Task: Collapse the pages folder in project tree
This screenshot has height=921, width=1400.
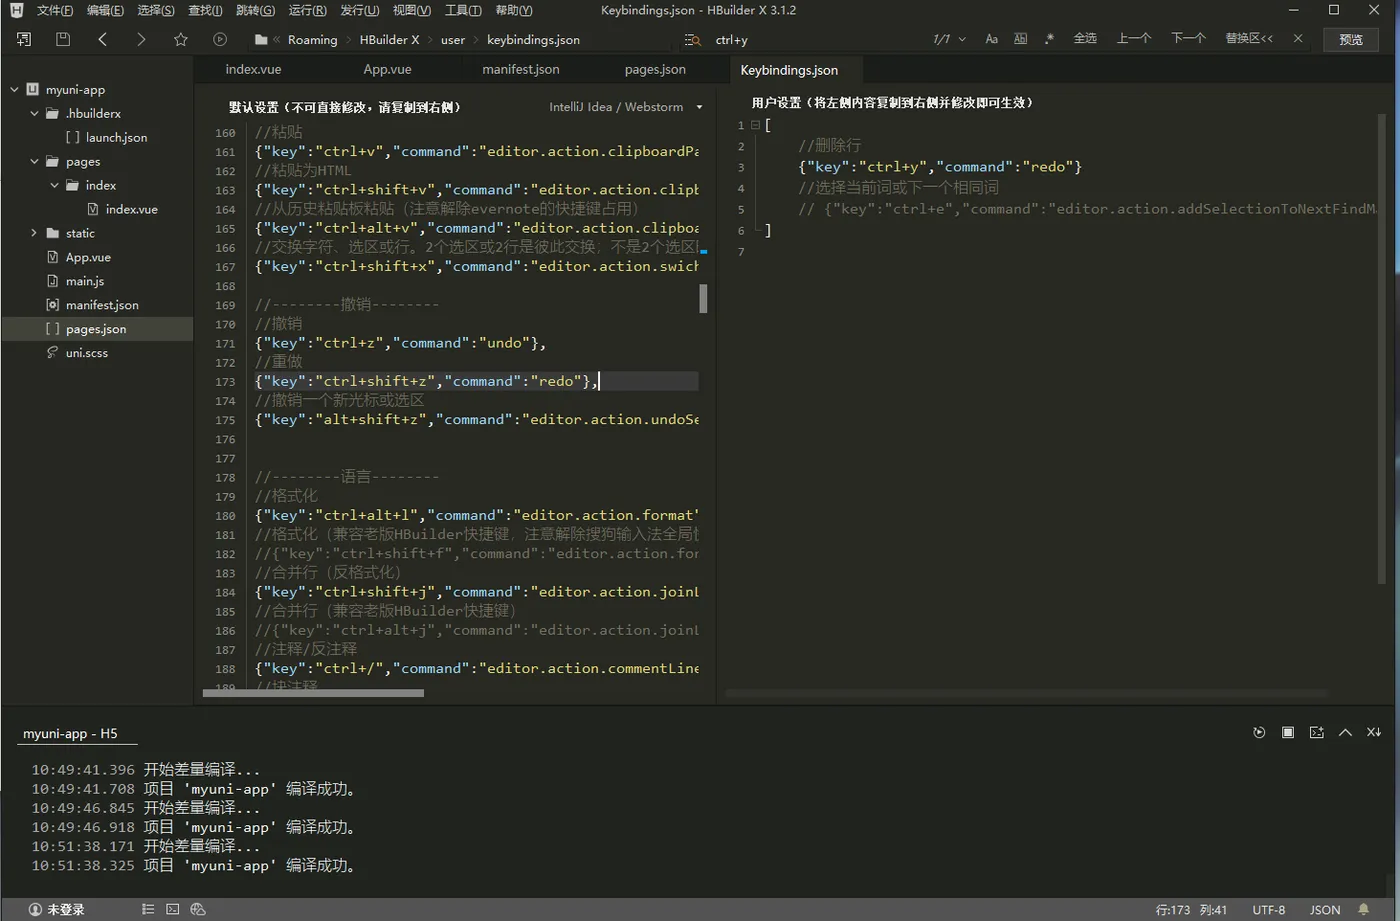Action: click(x=34, y=161)
